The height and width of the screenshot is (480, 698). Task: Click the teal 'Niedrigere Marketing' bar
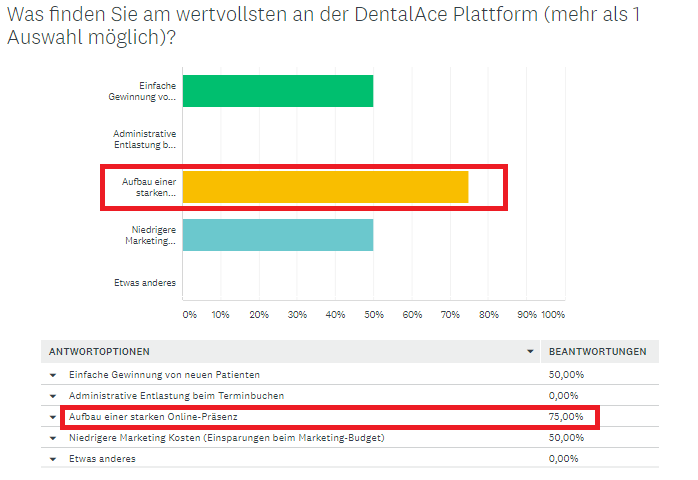(278, 235)
